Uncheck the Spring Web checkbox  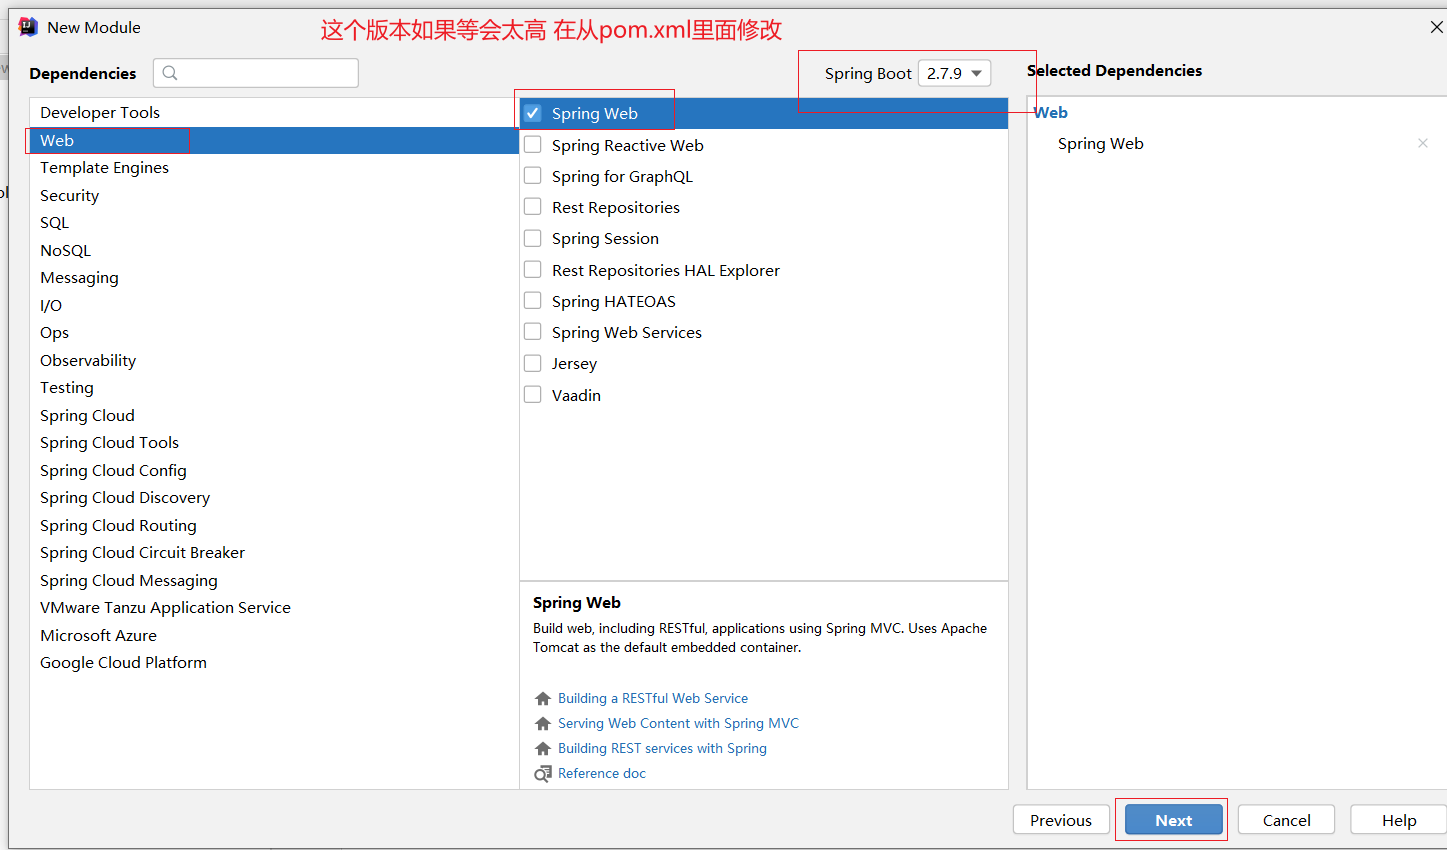[533, 113]
